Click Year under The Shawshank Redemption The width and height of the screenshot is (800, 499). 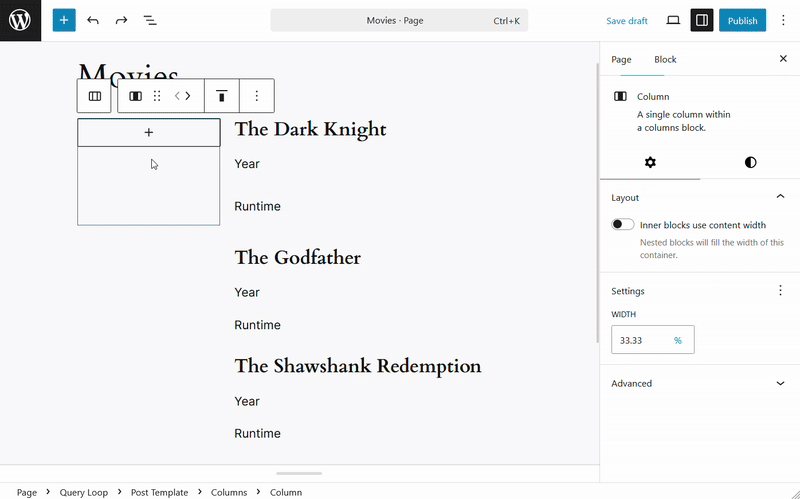point(247,402)
